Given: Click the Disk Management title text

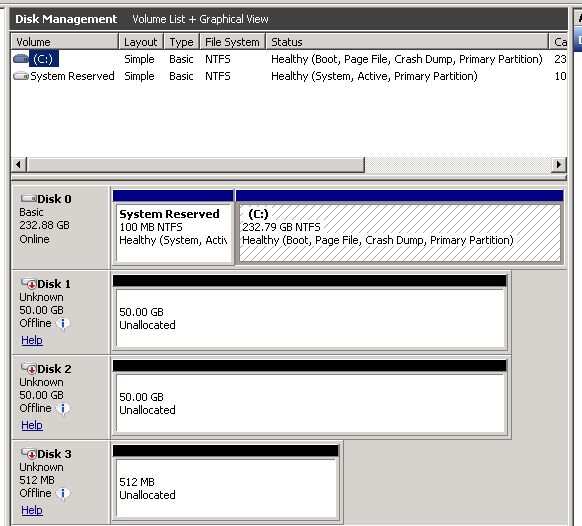Looking at the screenshot, I should pos(66,19).
